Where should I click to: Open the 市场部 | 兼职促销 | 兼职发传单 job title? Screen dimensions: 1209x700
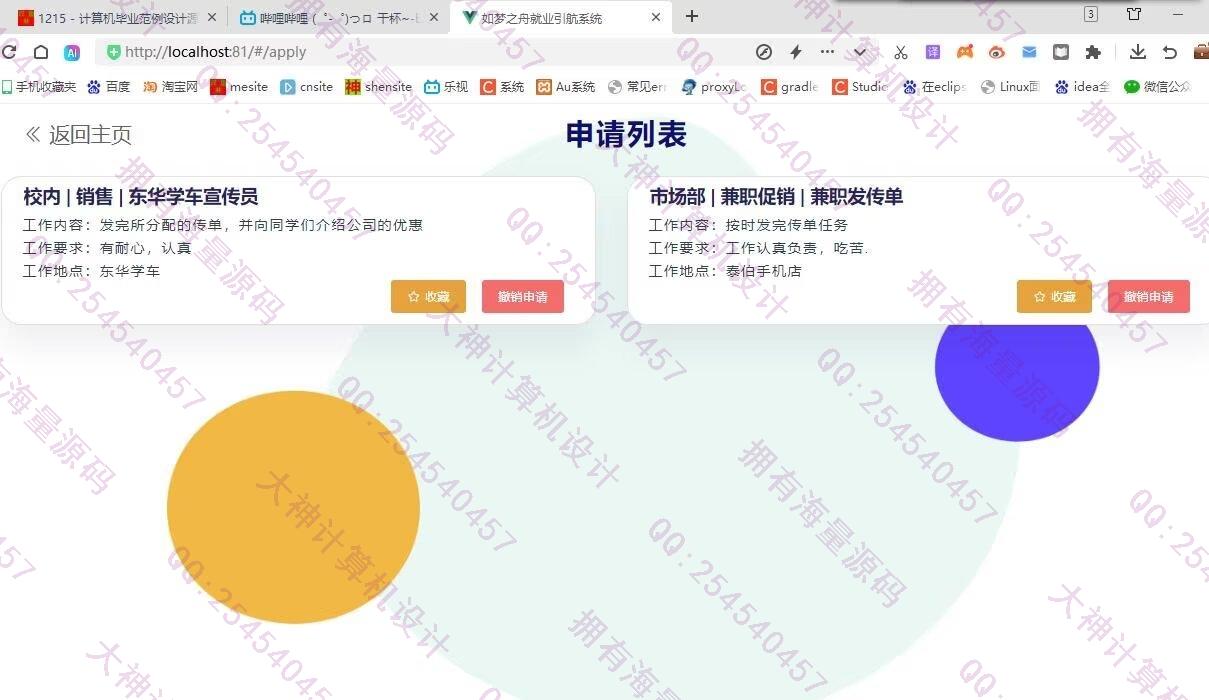pos(776,197)
